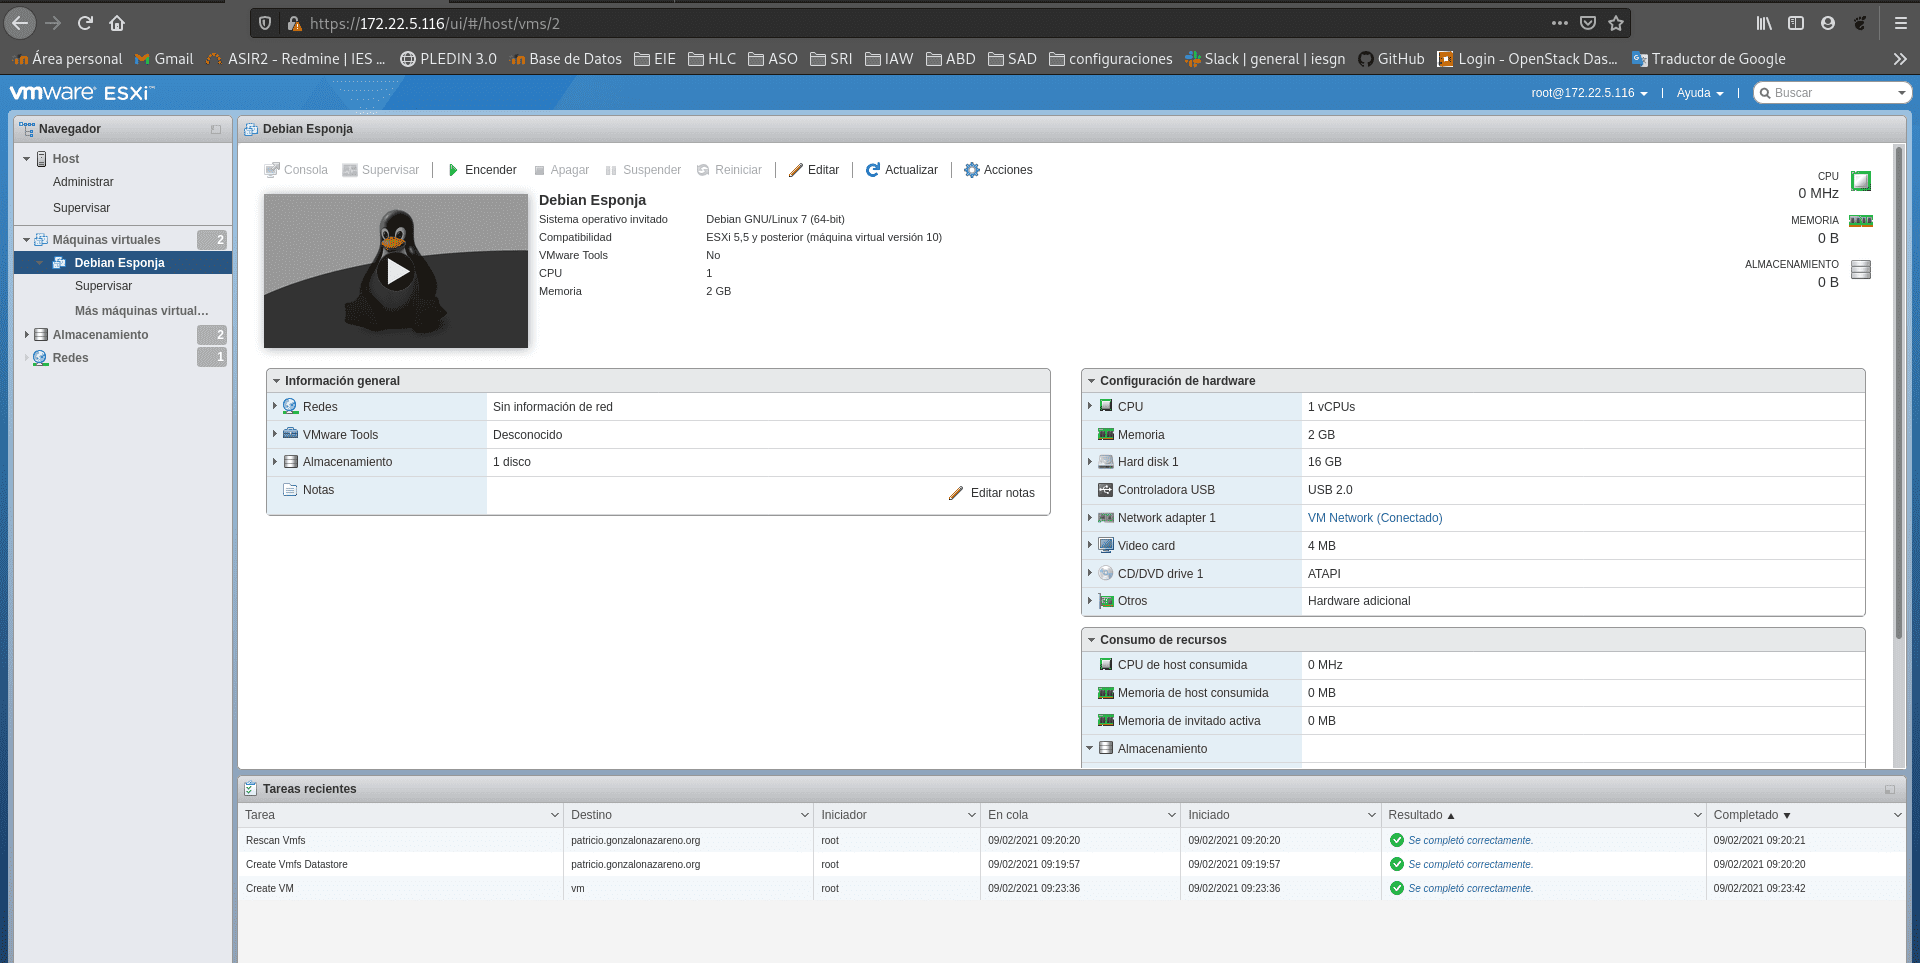Expand the Video card row
Viewport: 1920px width, 963px height.
[1090, 545]
